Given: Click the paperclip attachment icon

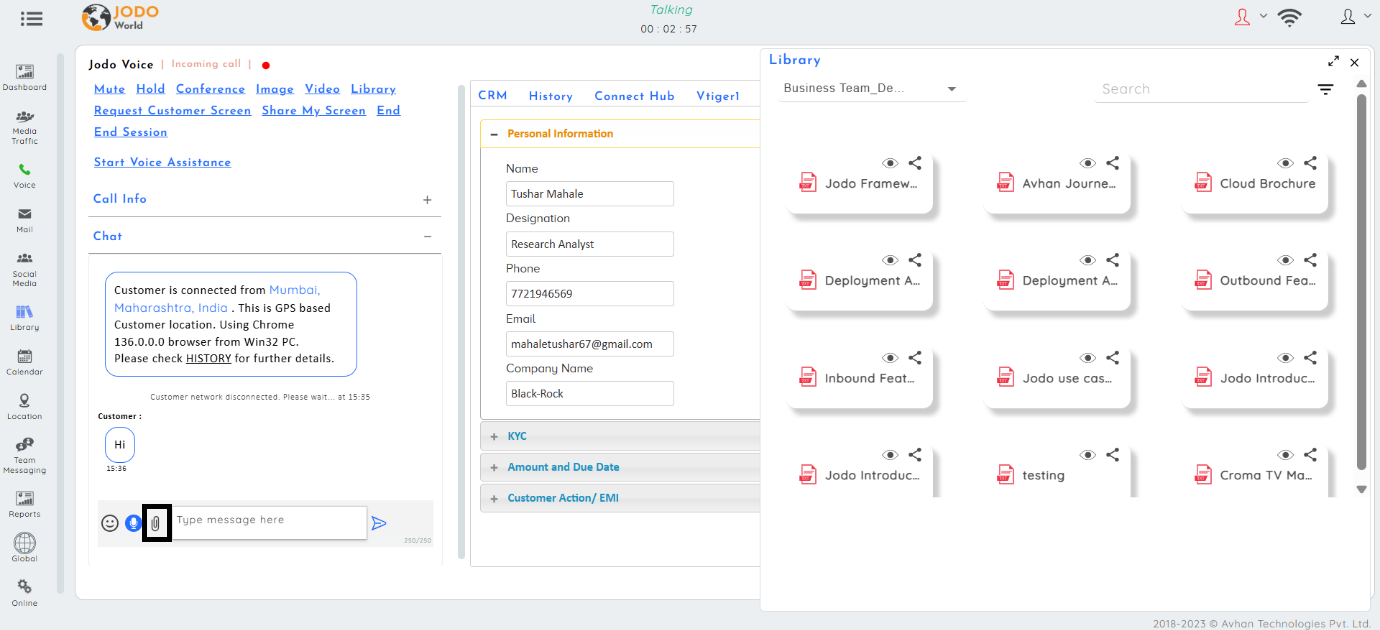Looking at the screenshot, I should coord(156,523).
